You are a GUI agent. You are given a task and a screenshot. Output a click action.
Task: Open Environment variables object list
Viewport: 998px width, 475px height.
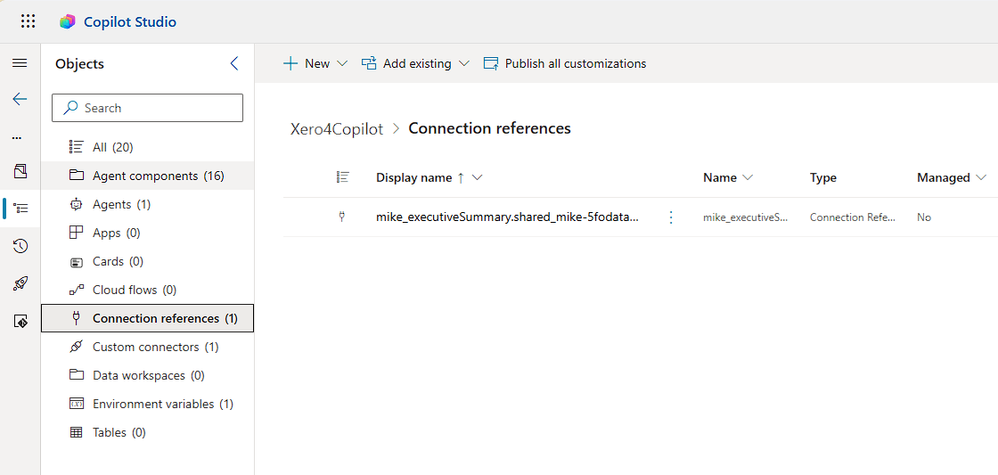click(x=163, y=404)
